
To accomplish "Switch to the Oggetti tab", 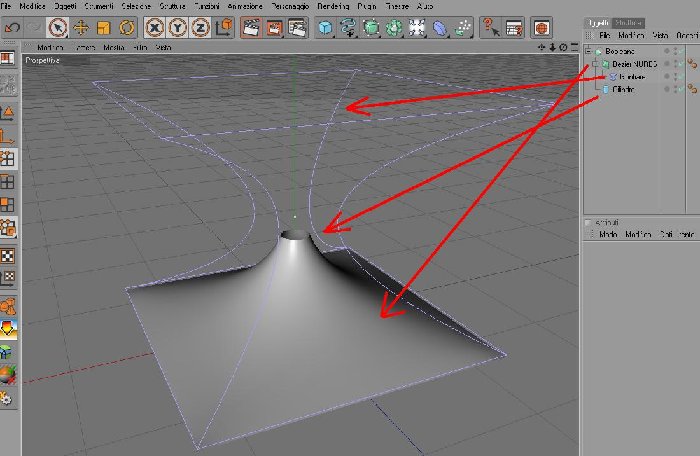I will click(597, 22).
